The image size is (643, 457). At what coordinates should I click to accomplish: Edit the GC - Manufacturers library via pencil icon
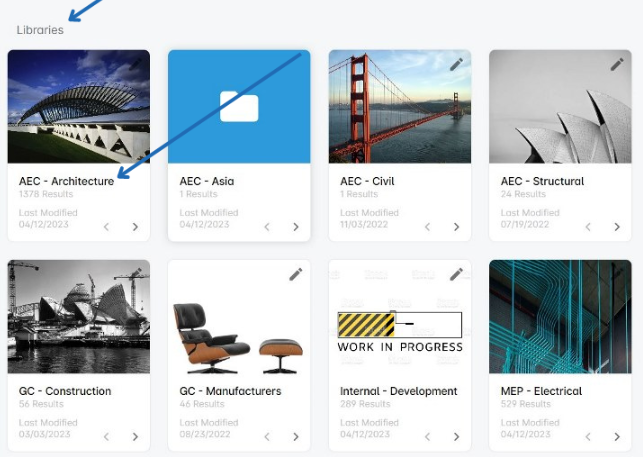(296, 274)
